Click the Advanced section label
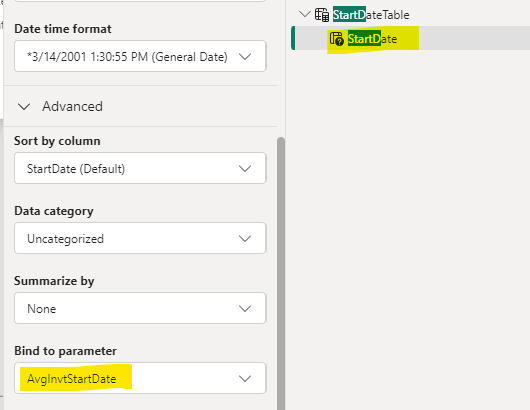The image size is (530, 410). click(72, 106)
